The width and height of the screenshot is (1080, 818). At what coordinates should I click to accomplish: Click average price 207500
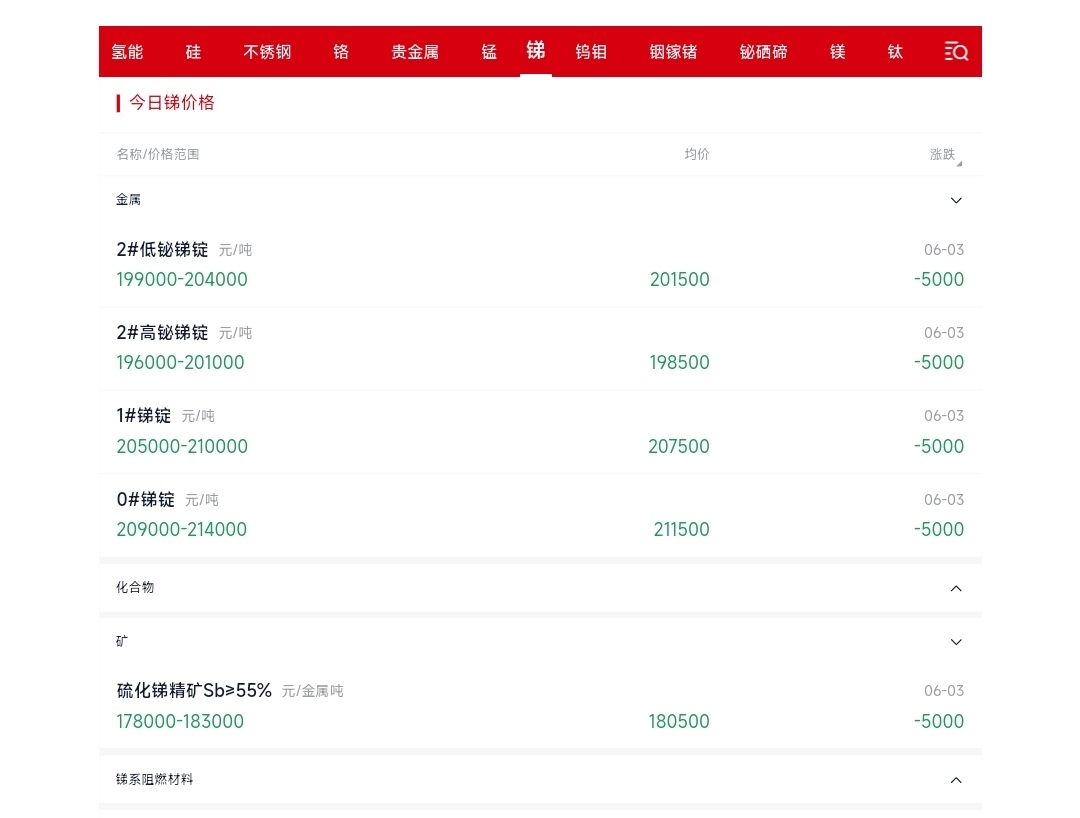click(x=679, y=446)
